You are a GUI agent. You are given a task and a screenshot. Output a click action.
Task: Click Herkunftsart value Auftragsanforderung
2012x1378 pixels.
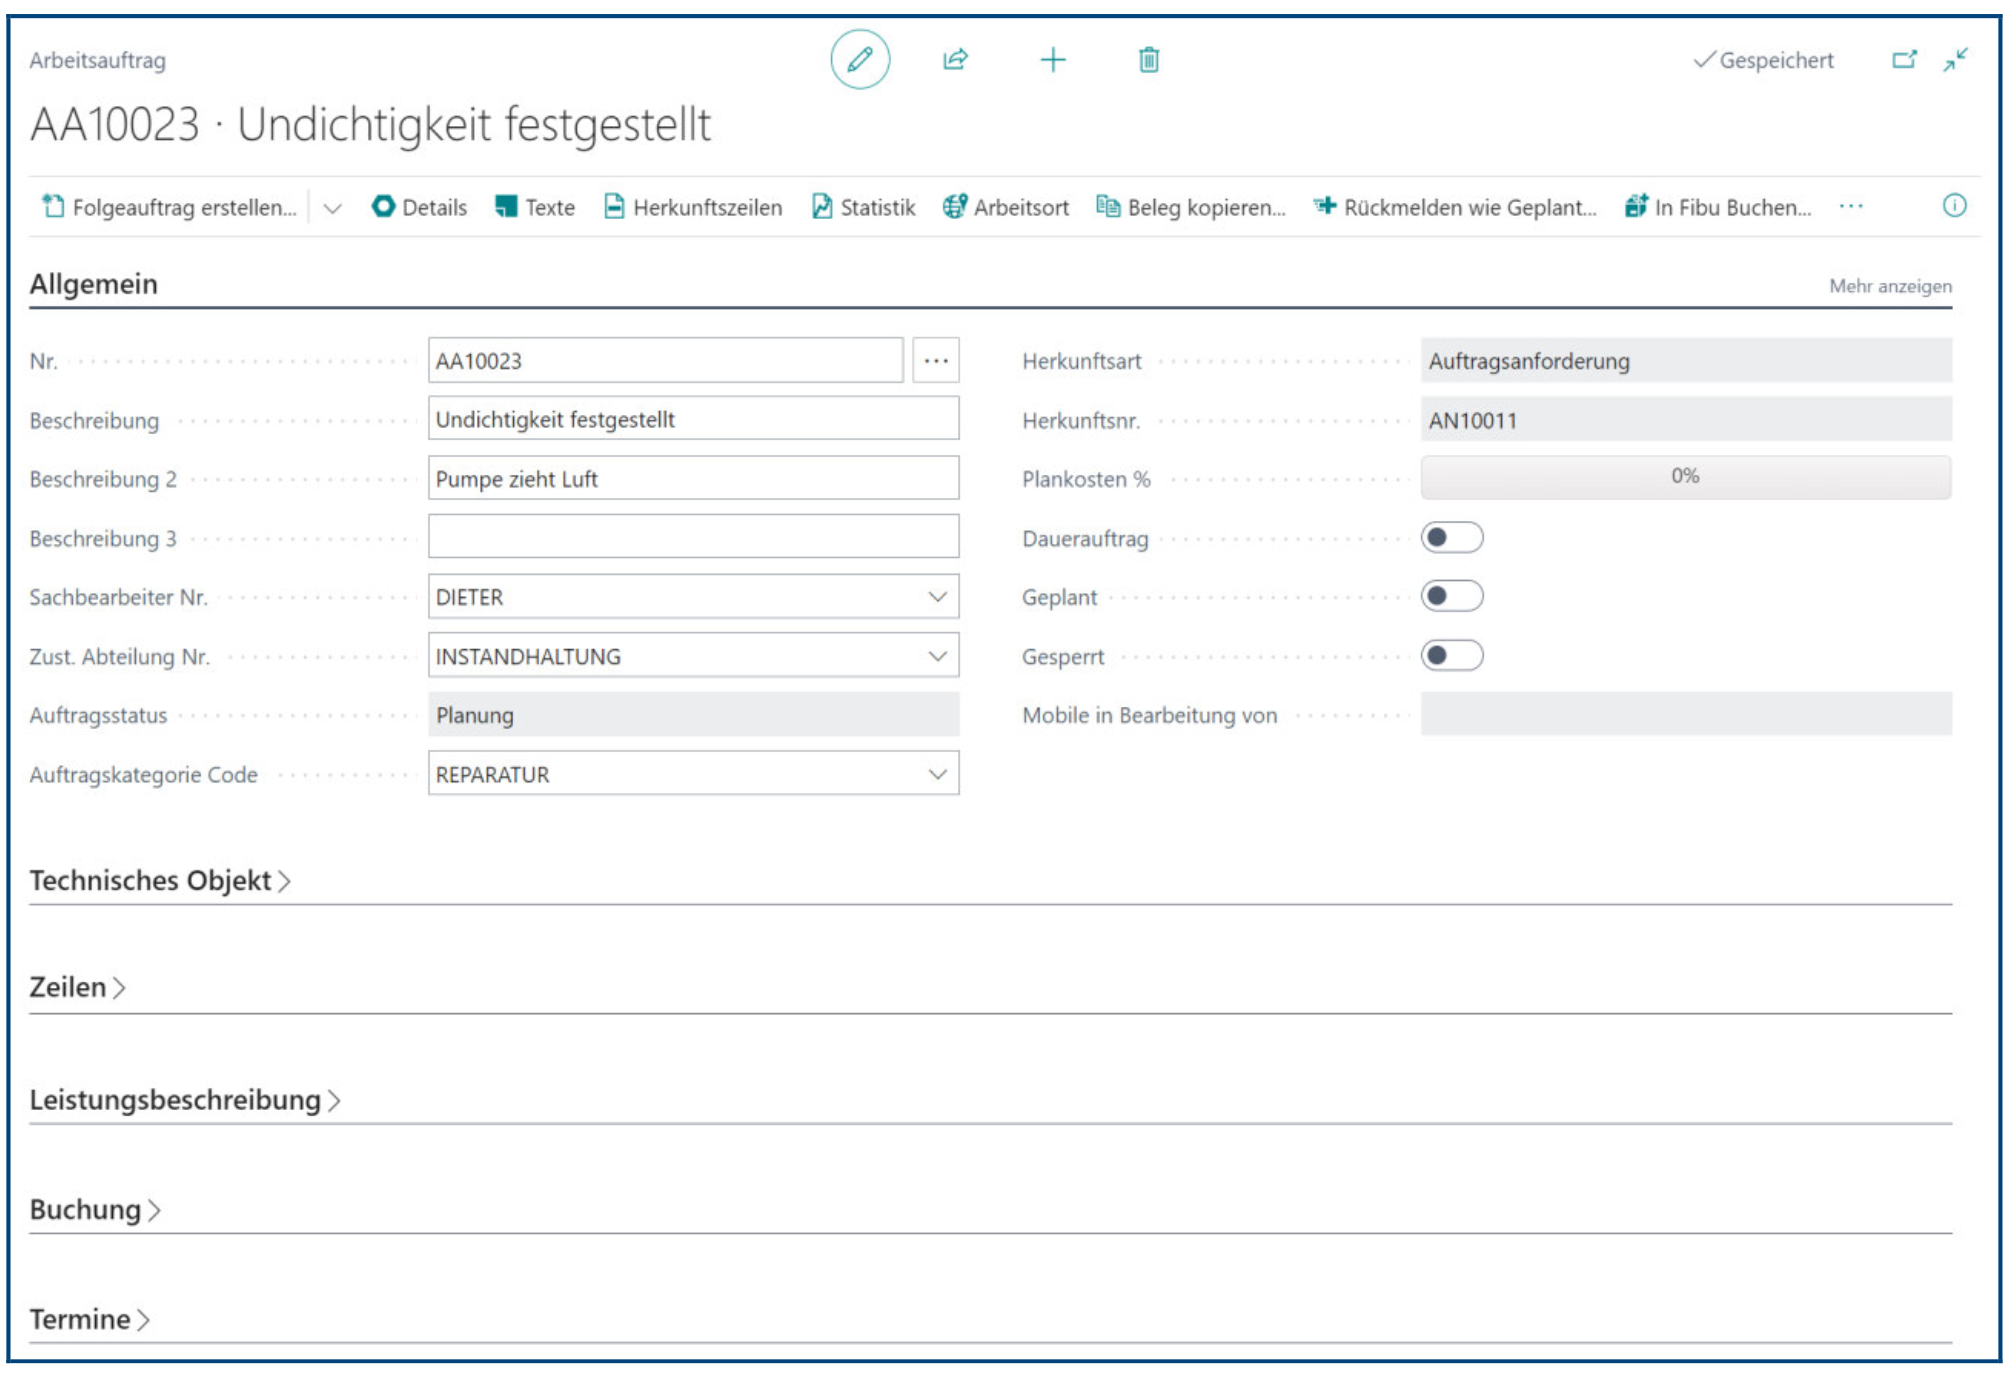[x=1686, y=360]
